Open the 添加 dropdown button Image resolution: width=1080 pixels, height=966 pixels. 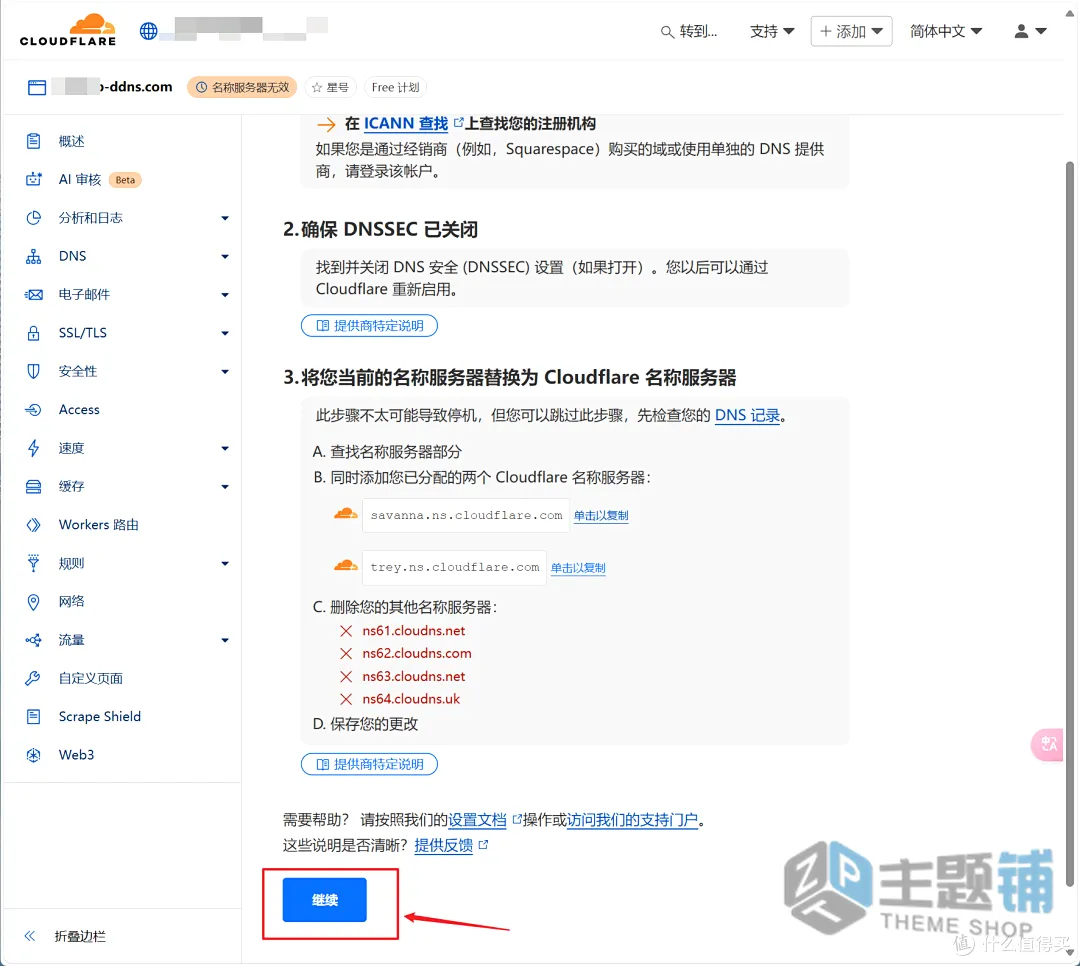pyautogui.click(x=851, y=31)
